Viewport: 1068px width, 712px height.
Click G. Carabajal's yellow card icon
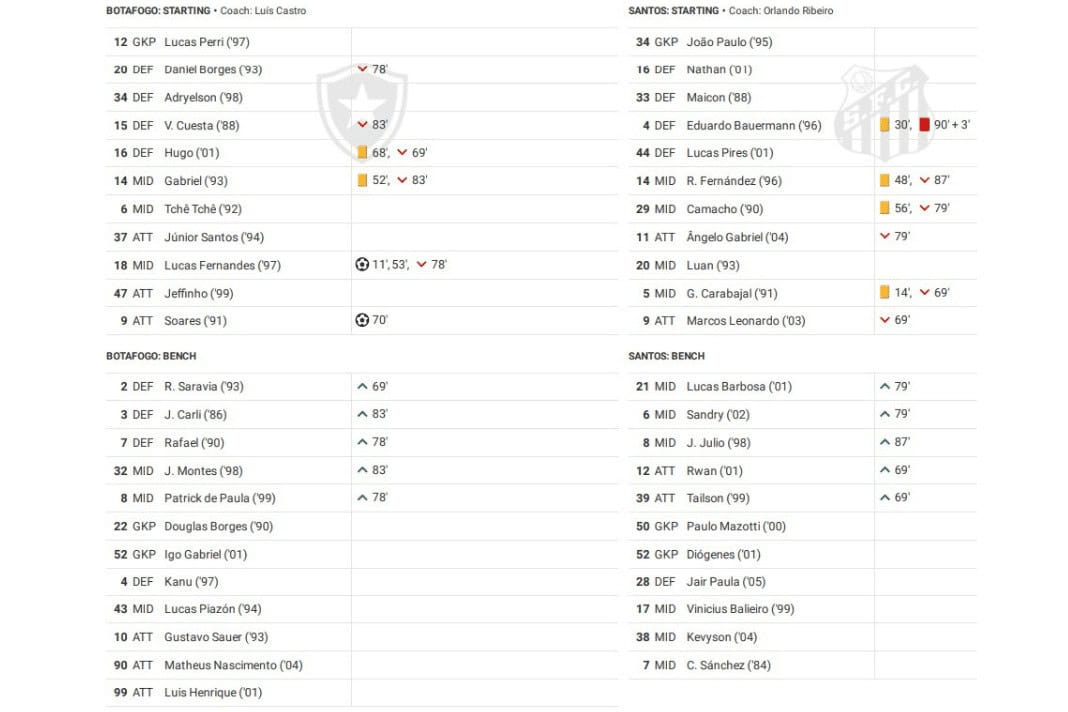coord(884,293)
